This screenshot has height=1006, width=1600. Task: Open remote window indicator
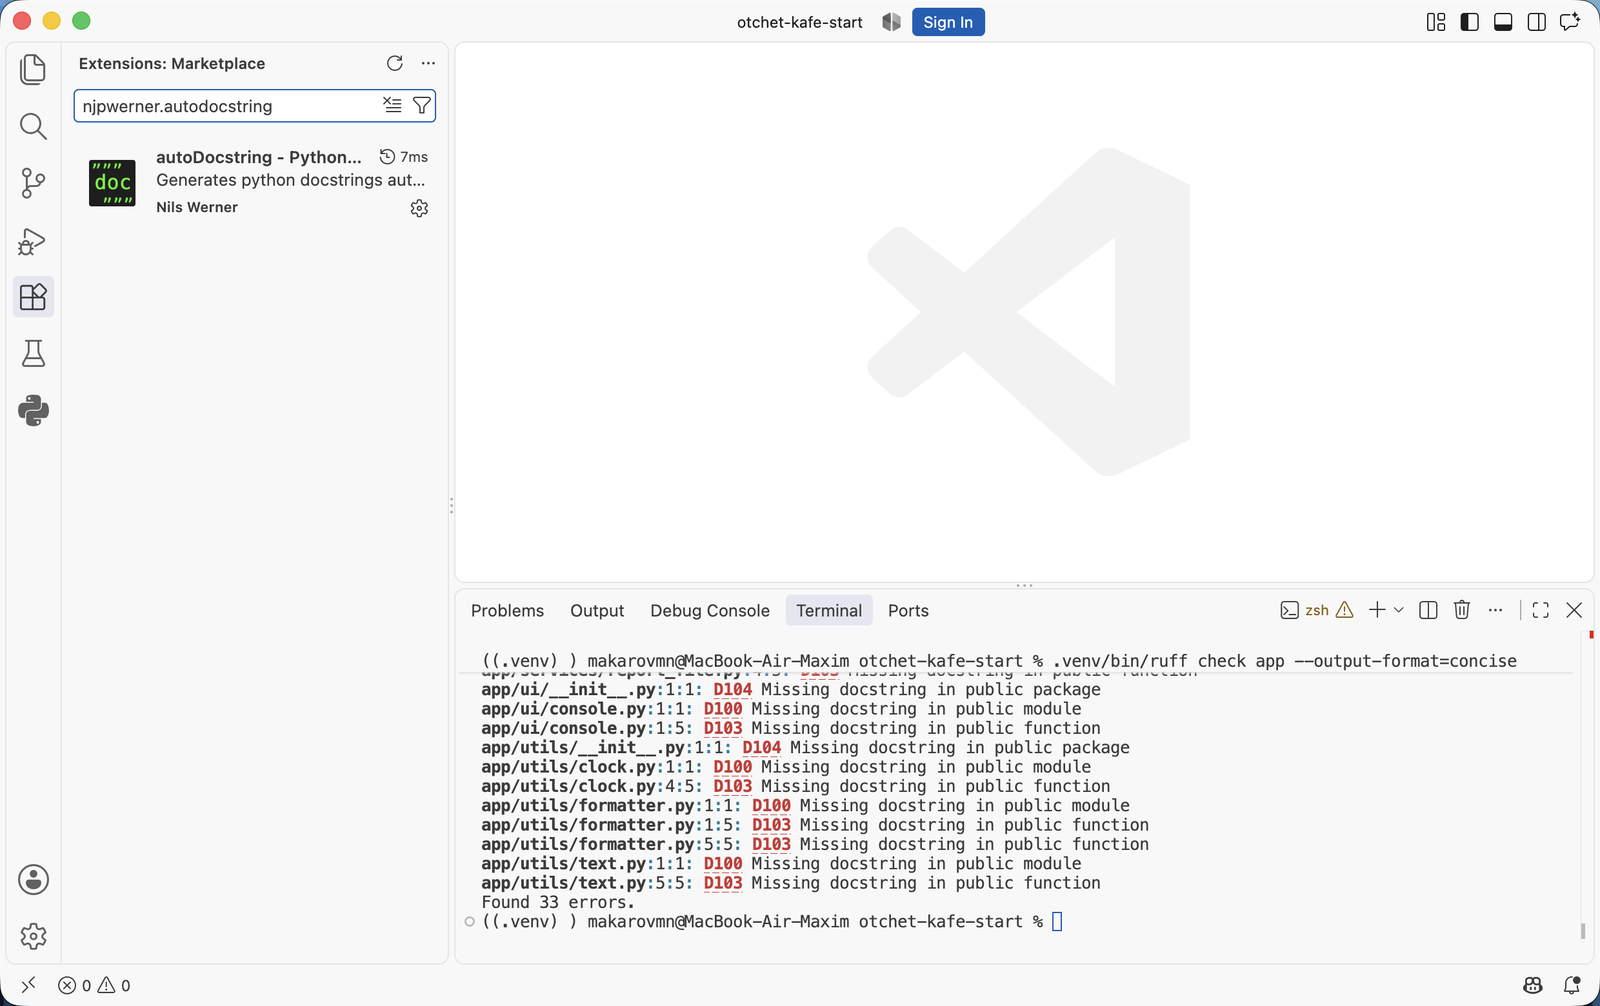(x=28, y=985)
